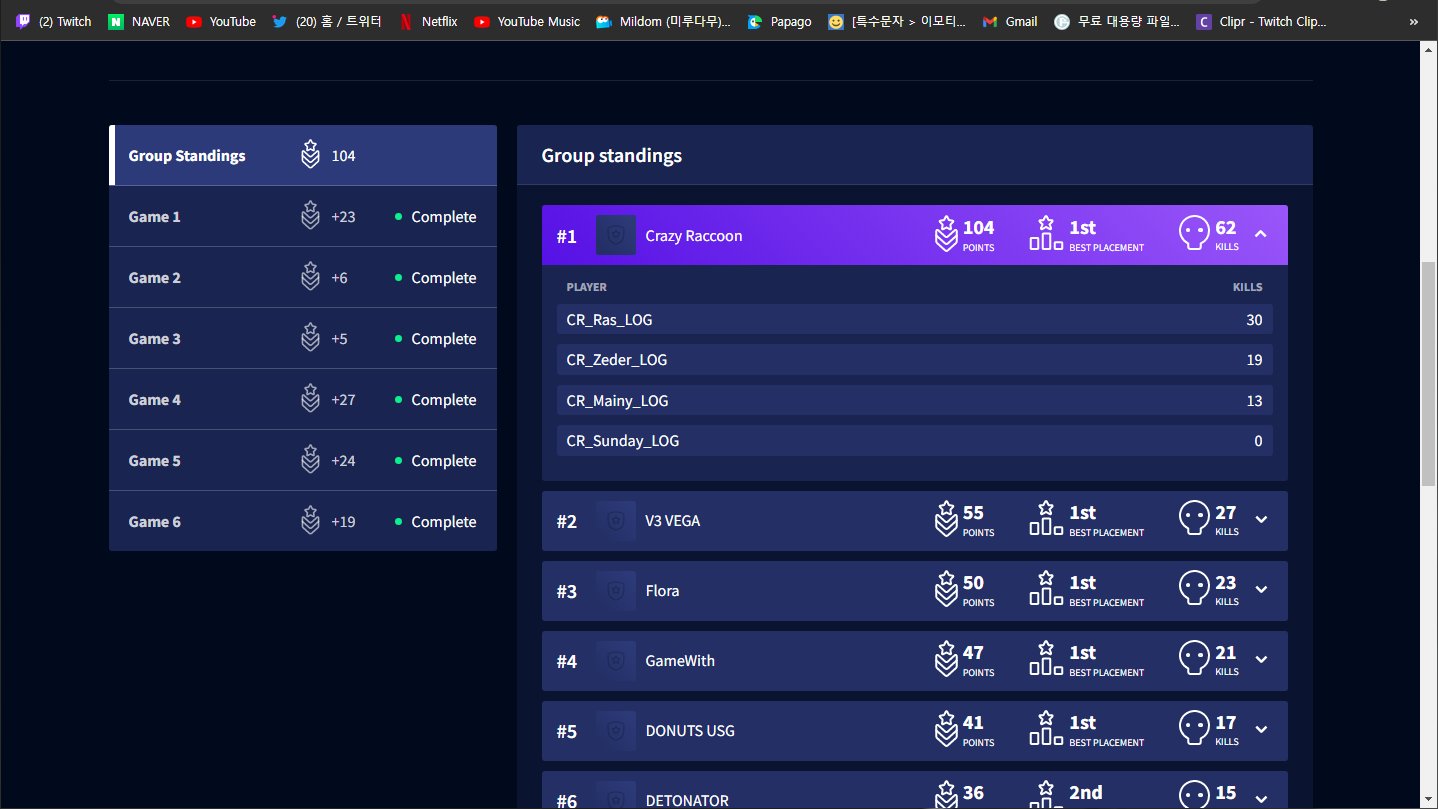Screen dimensions: 1438x809
Task: Click the podium icon for DONUTS USG
Action: [x=1046, y=728]
